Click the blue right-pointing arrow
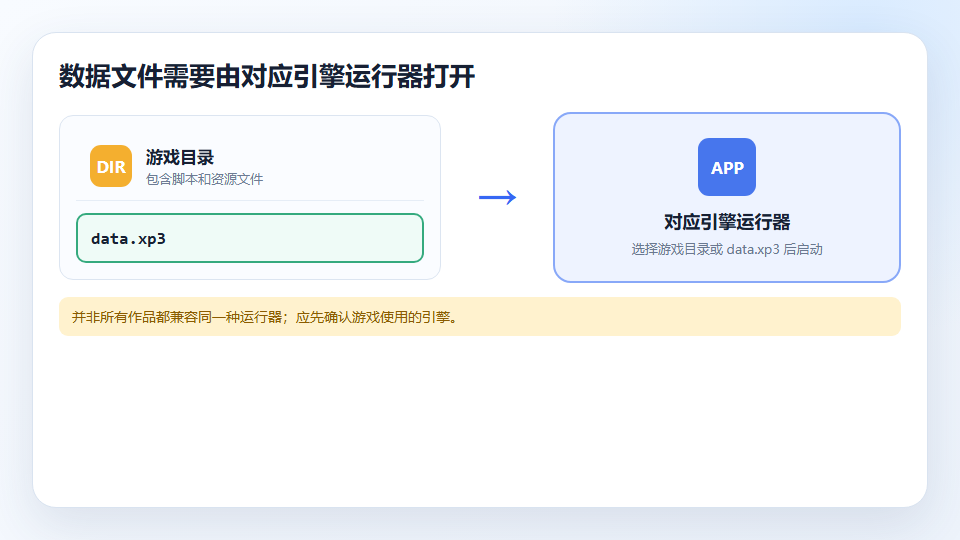This screenshot has width=960, height=540. 497,197
